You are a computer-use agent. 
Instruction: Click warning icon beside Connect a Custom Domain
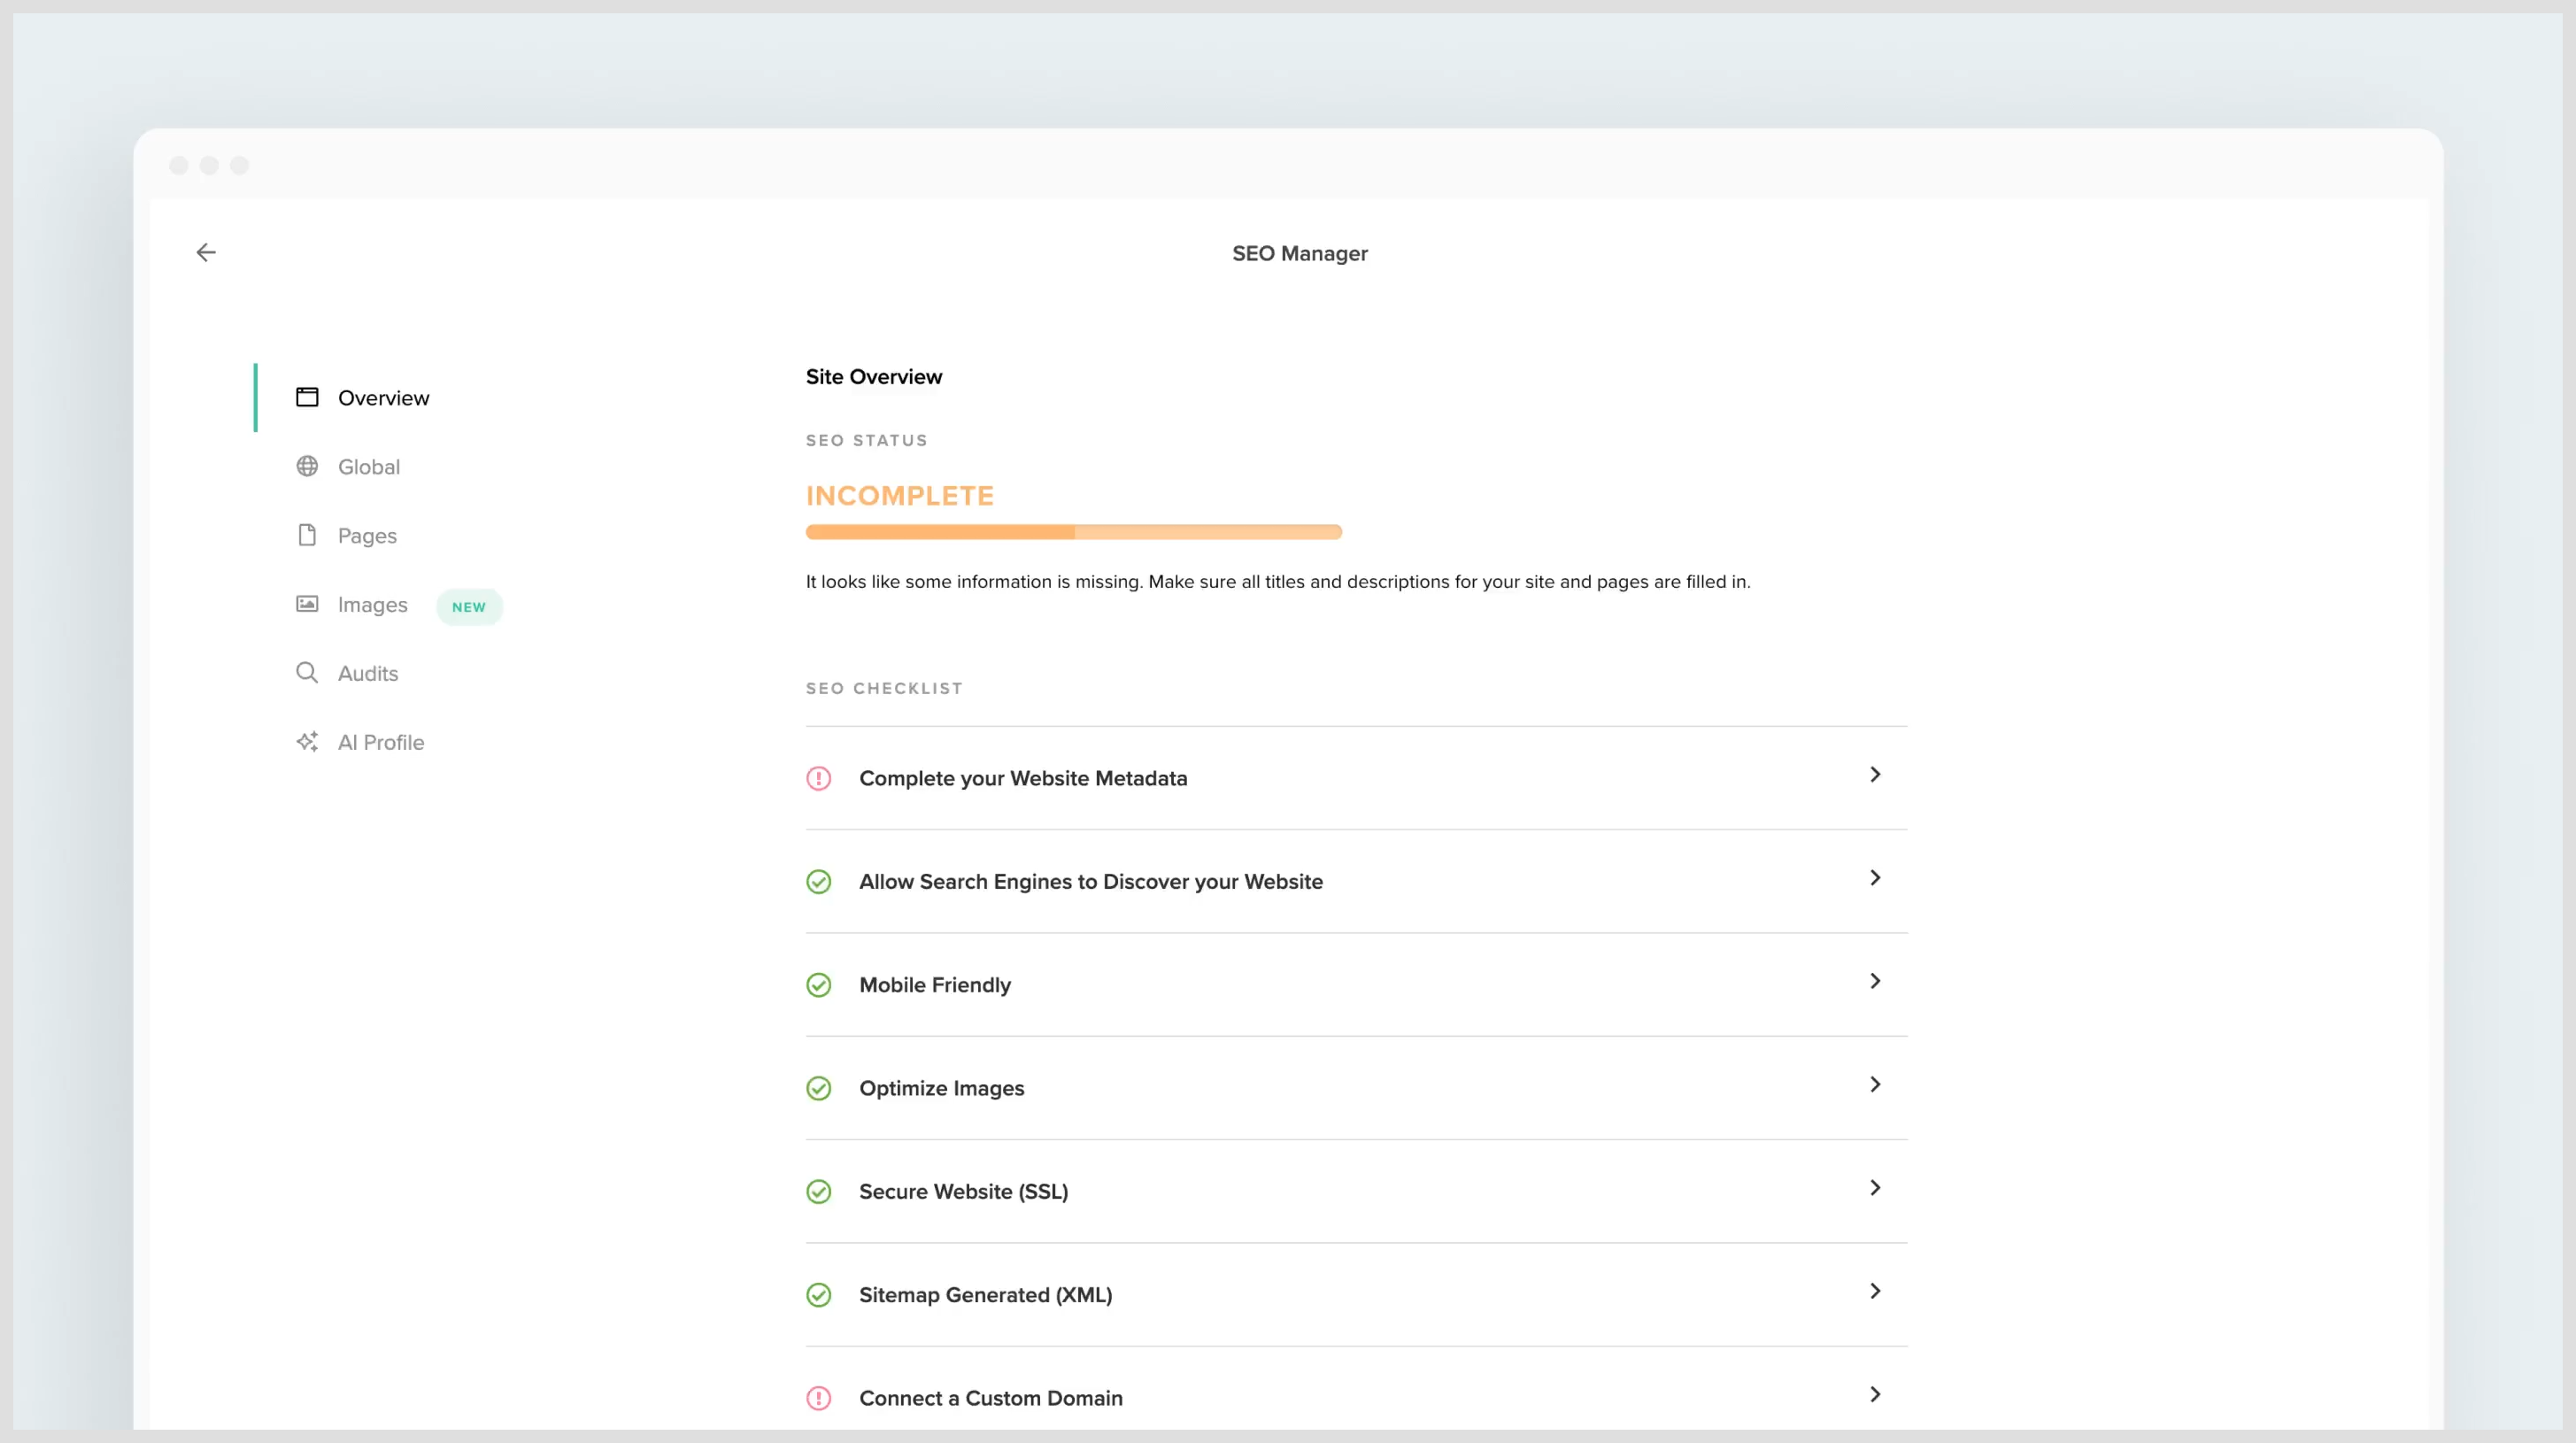(819, 1398)
